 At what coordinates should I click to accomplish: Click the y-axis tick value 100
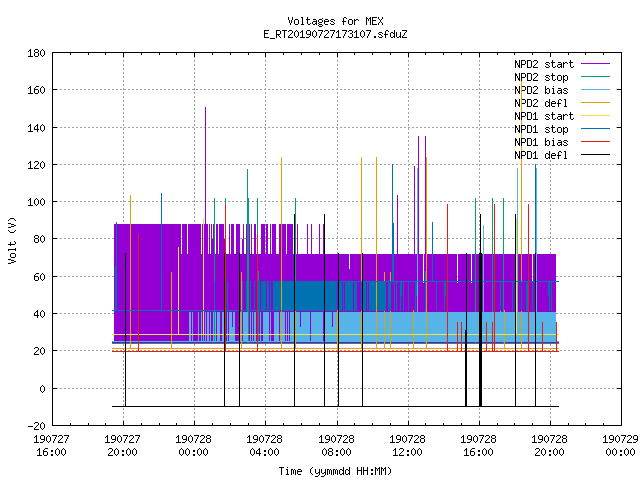(x=36, y=202)
